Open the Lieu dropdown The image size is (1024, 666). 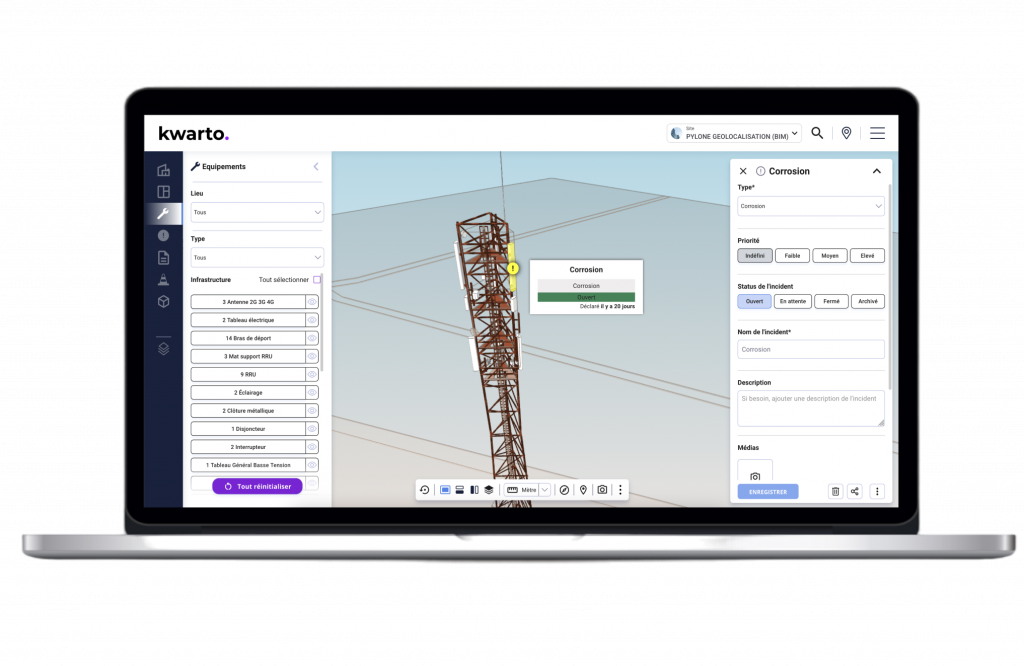pyautogui.click(x=257, y=212)
